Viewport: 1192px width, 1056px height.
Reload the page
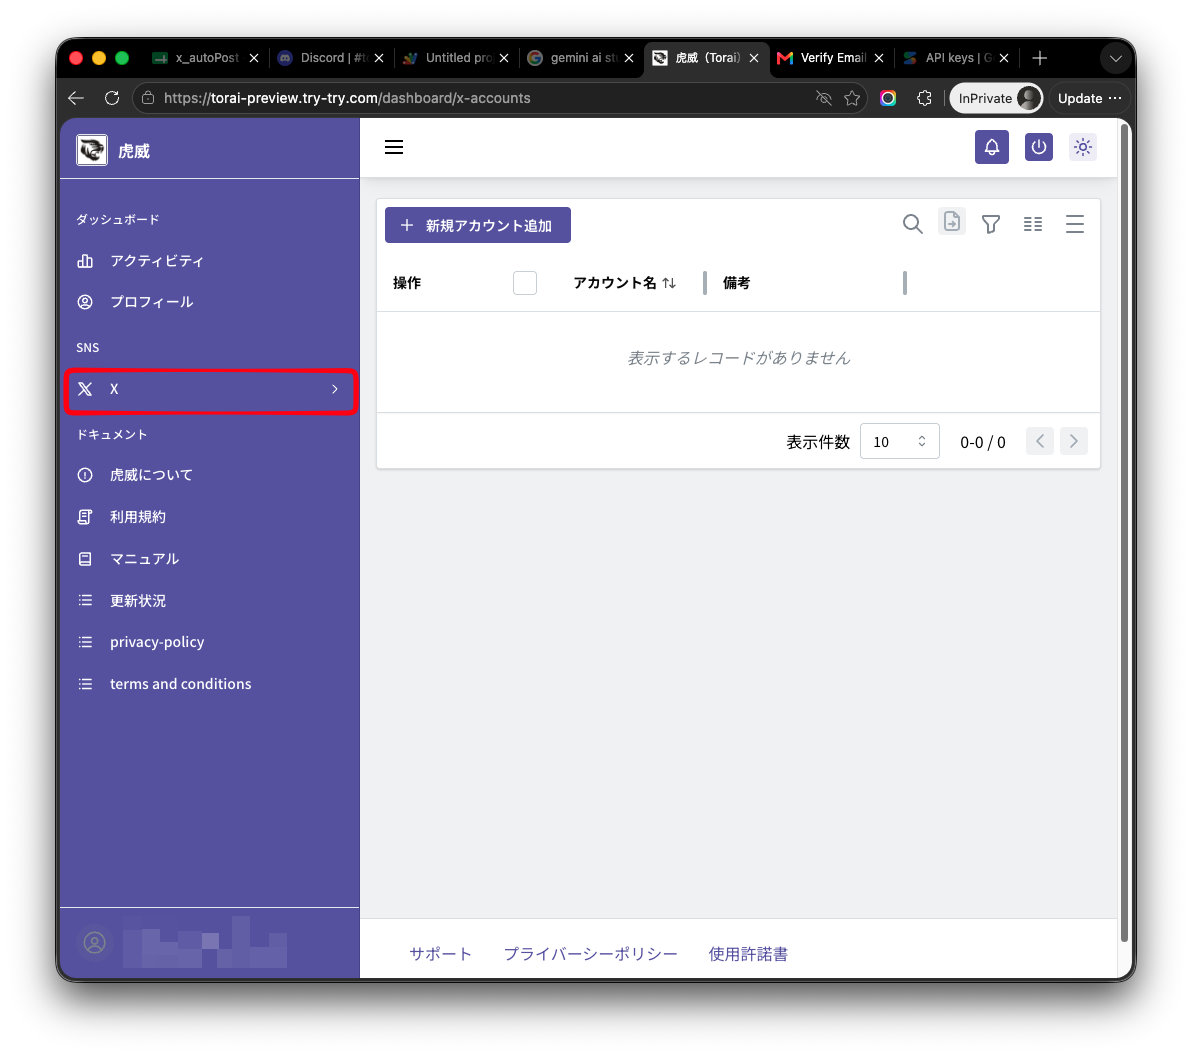tap(112, 98)
